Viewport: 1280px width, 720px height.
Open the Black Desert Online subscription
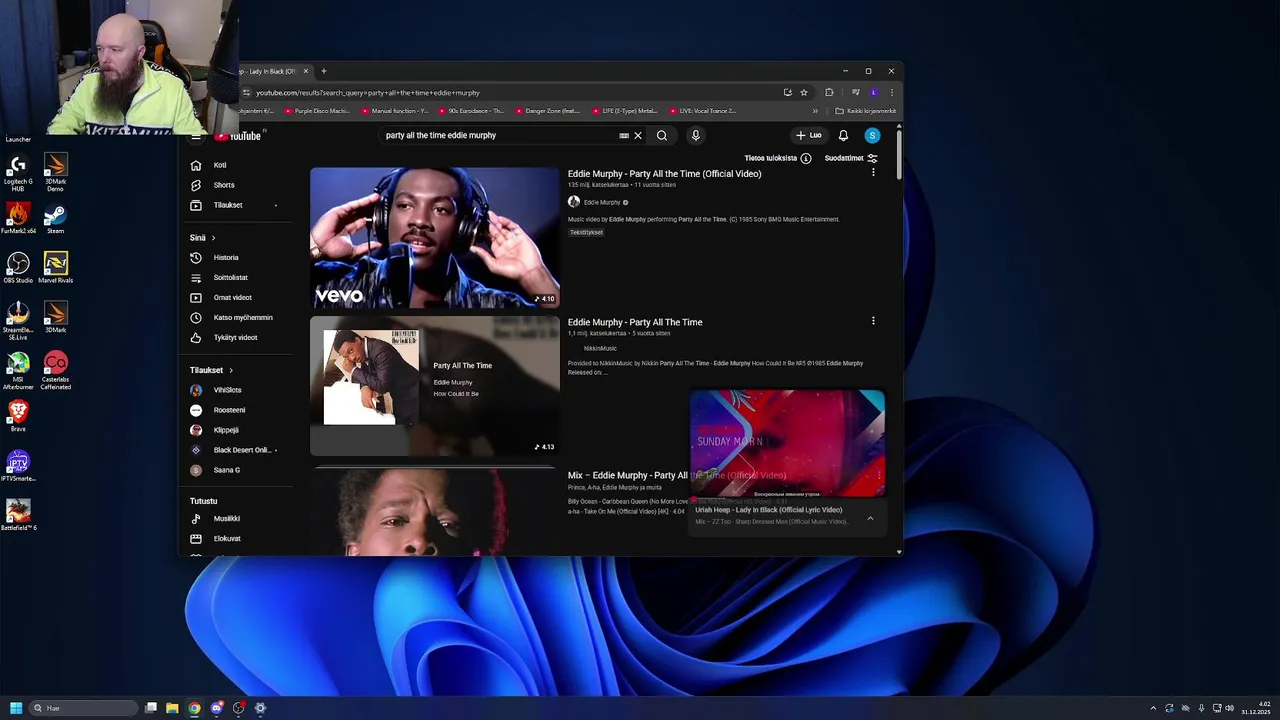click(237, 450)
